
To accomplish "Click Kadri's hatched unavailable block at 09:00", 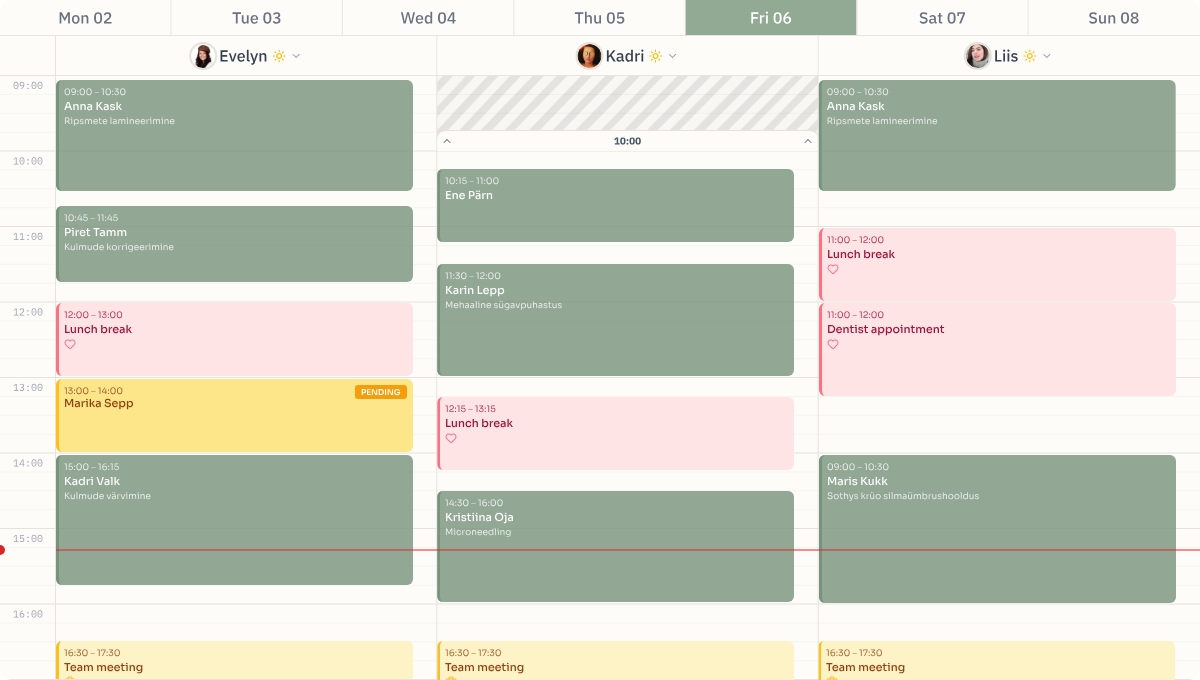I will click(x=627, y=103).
